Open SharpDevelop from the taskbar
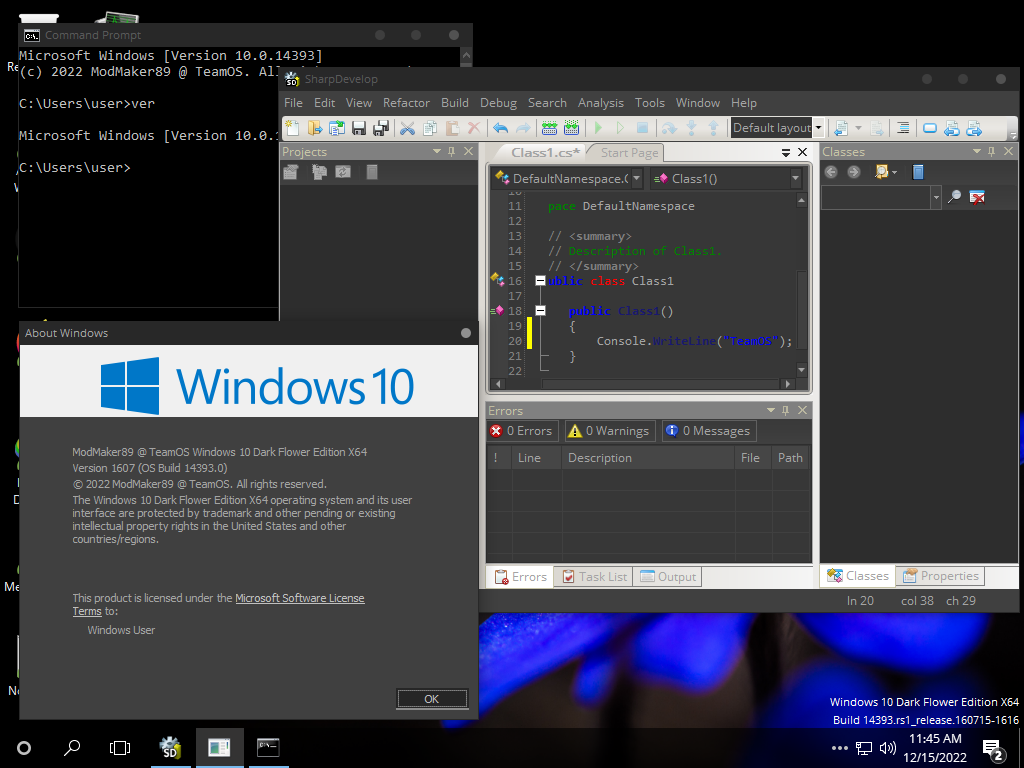Viewport: 1024px width, 768px height. tap(170, 747)
